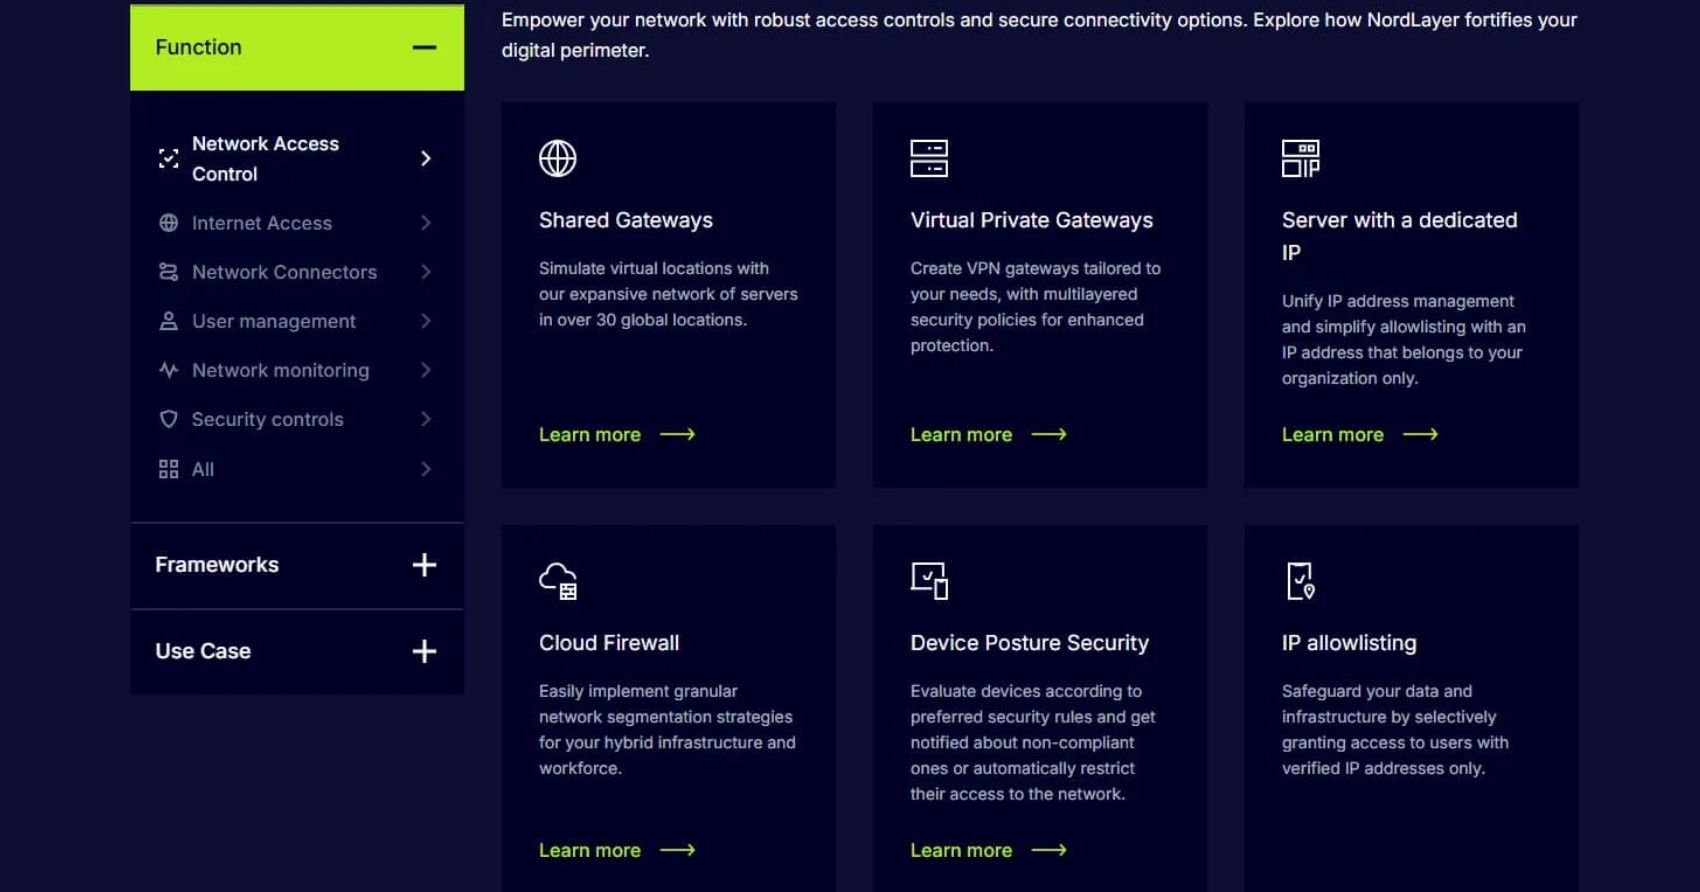This screenshot has width=1700, height=892.
Task: Click the Device Posture Security description text
Action: coord(1032,743)
